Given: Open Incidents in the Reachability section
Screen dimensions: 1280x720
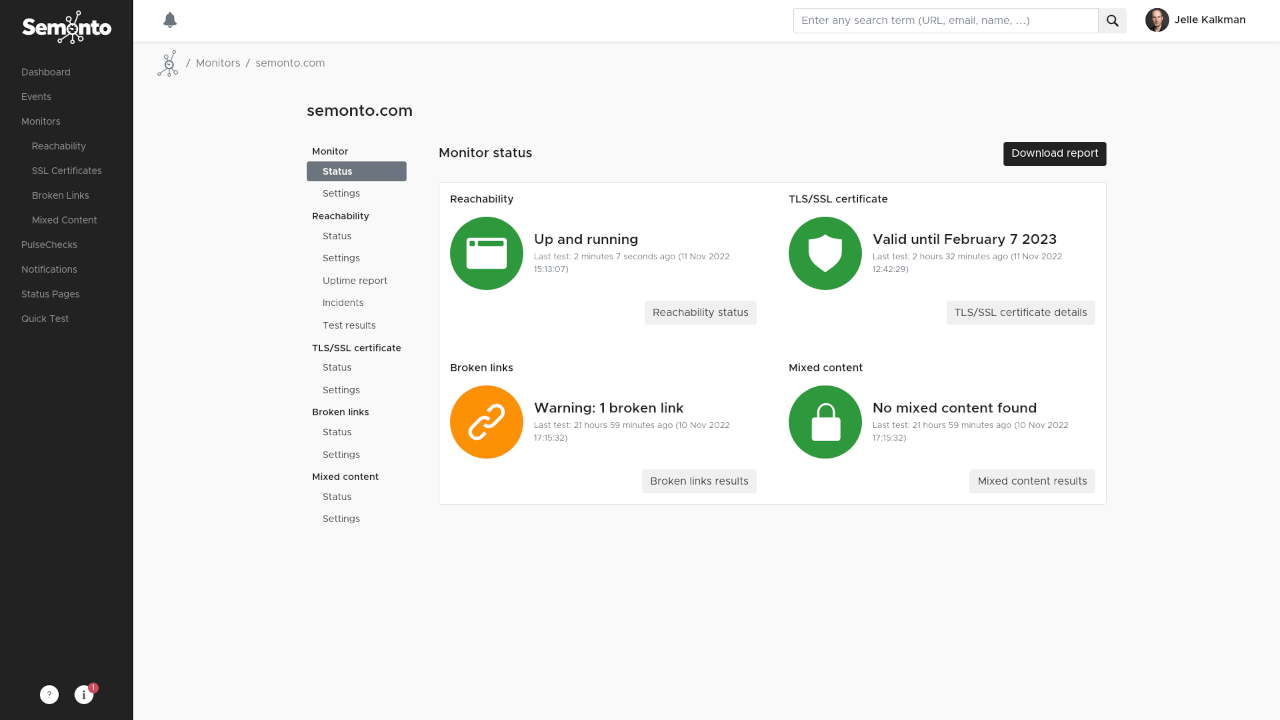Looking at the screenshot, I should 343,303.
